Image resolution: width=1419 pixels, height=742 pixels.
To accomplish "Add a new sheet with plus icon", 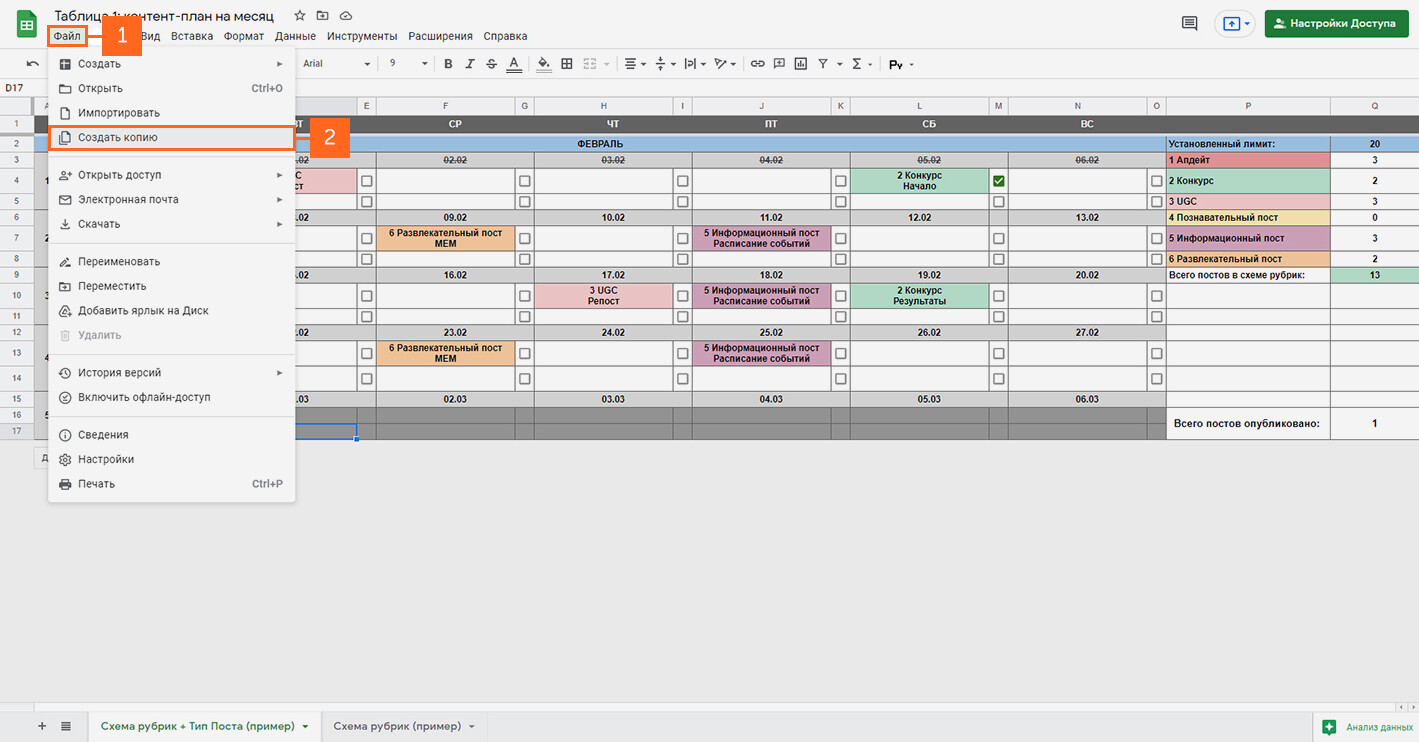I will tap(42, 726).
